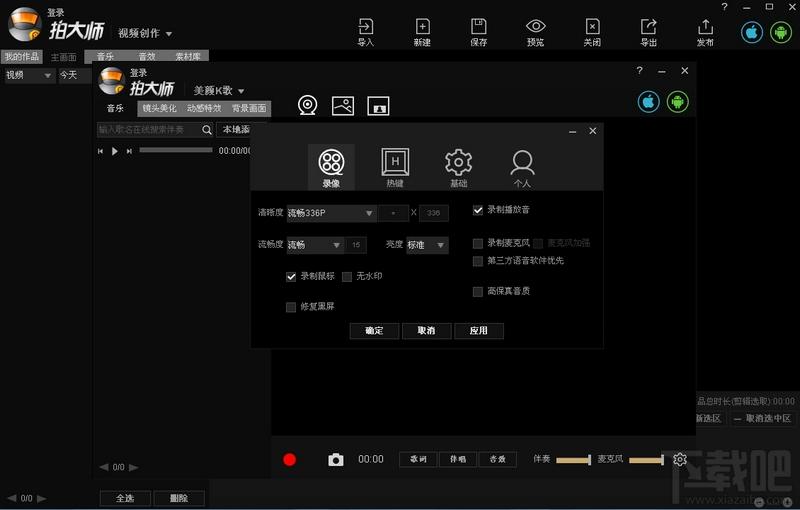Click the 发布 publish icon
Image resolution: width=800 pixels, height=510 pixels.
705,32
